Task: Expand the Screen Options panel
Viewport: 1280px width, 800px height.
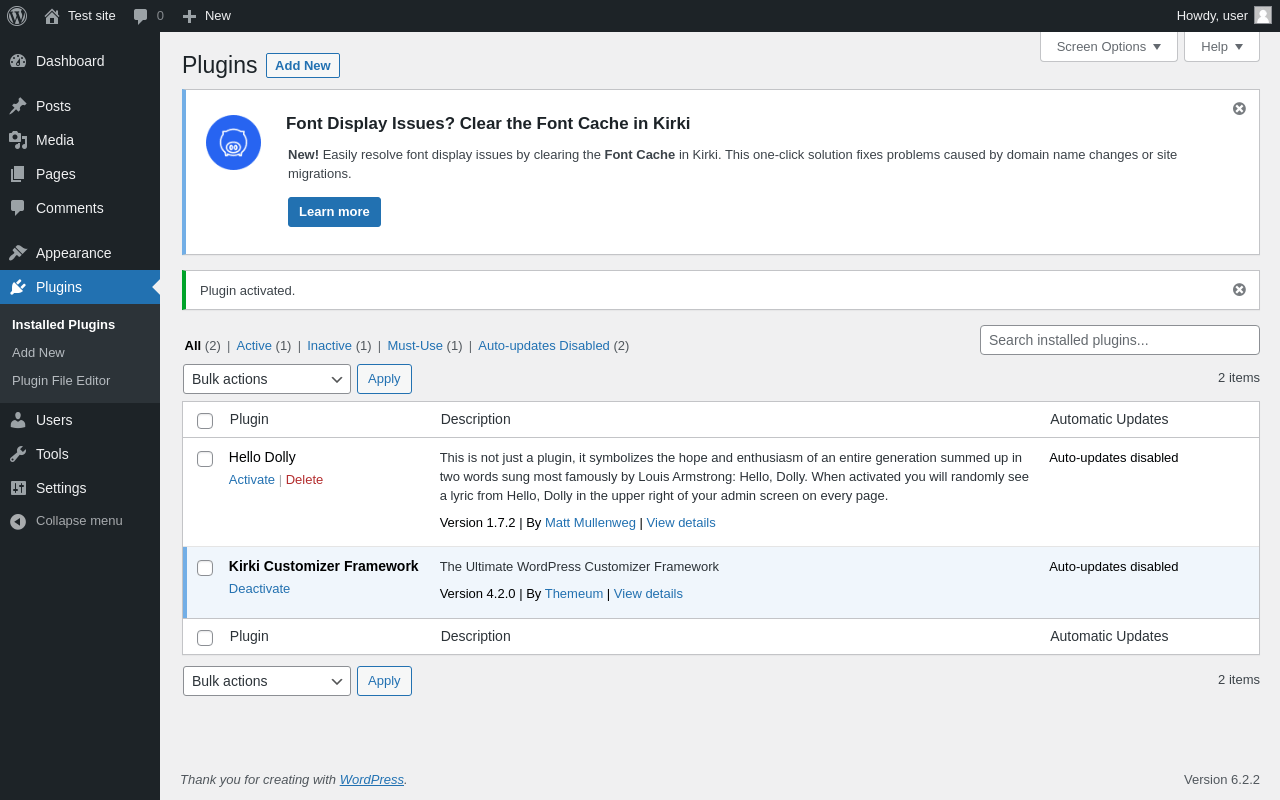Action: tap(1108, 46)
